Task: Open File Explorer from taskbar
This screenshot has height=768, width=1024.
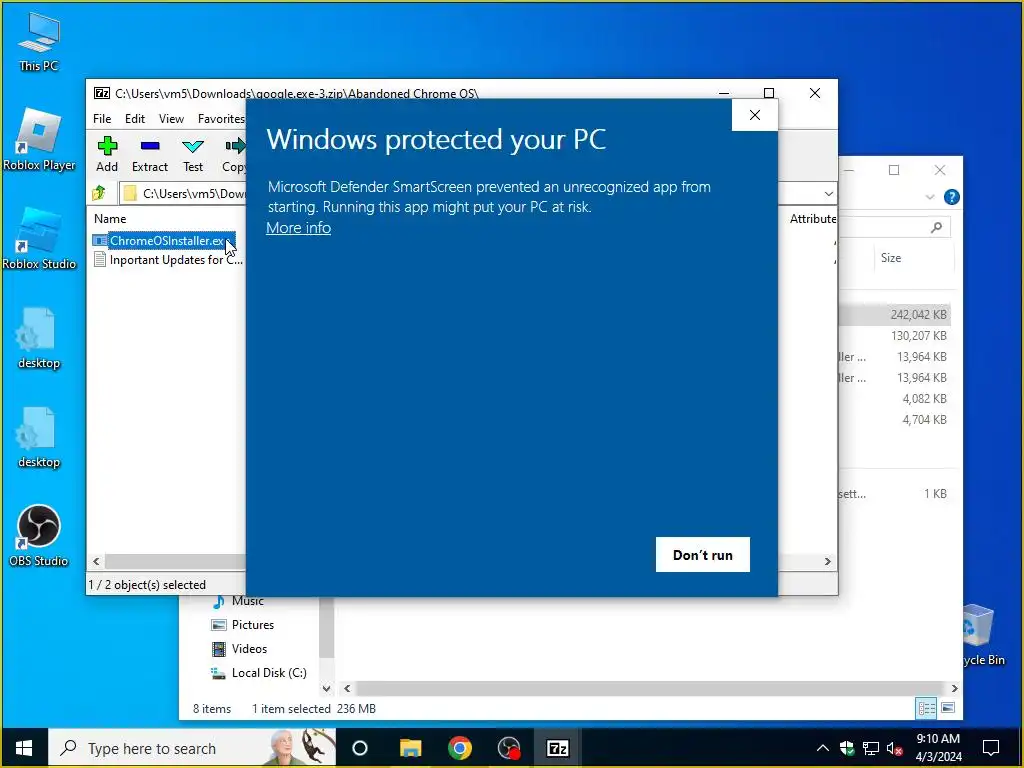Action: (x=411, y=748)
